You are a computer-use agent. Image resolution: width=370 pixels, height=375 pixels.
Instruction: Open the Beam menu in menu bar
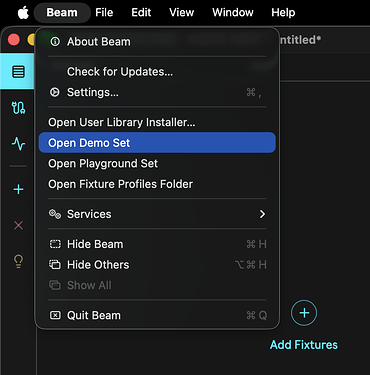(62, 13)
